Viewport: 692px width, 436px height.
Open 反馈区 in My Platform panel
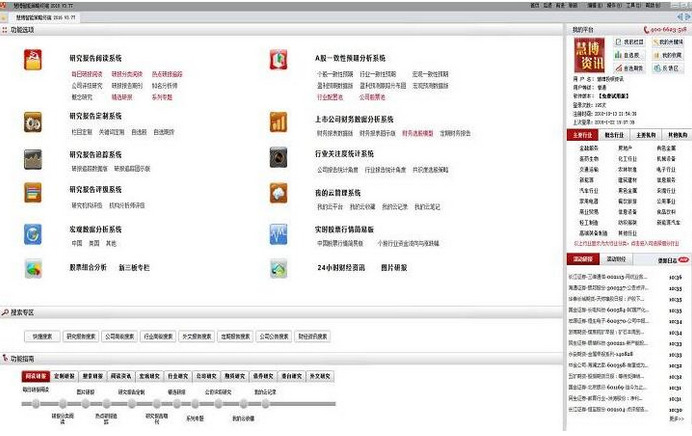pyautogui.click(x=666, y=68)
